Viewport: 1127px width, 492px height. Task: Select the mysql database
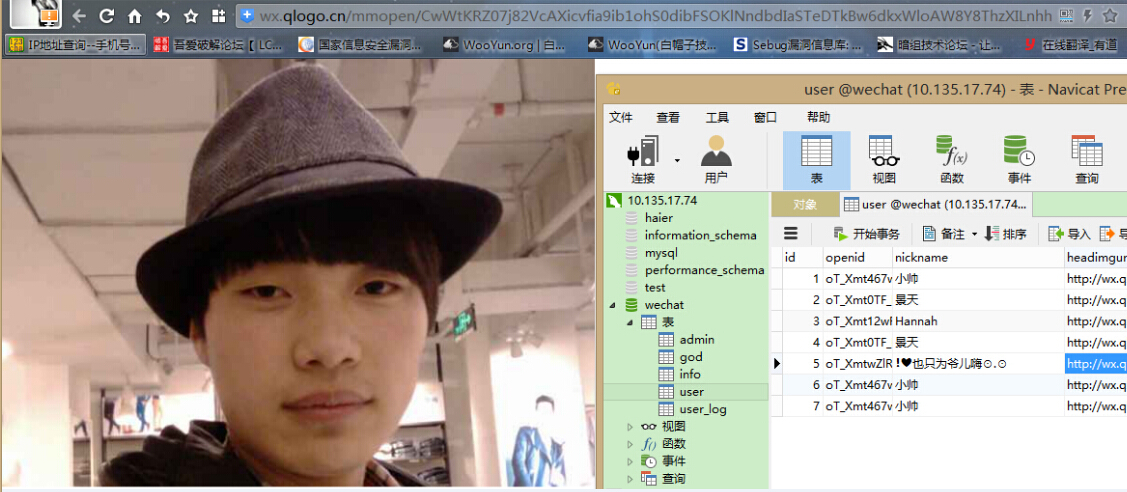(x=661, y=253)
